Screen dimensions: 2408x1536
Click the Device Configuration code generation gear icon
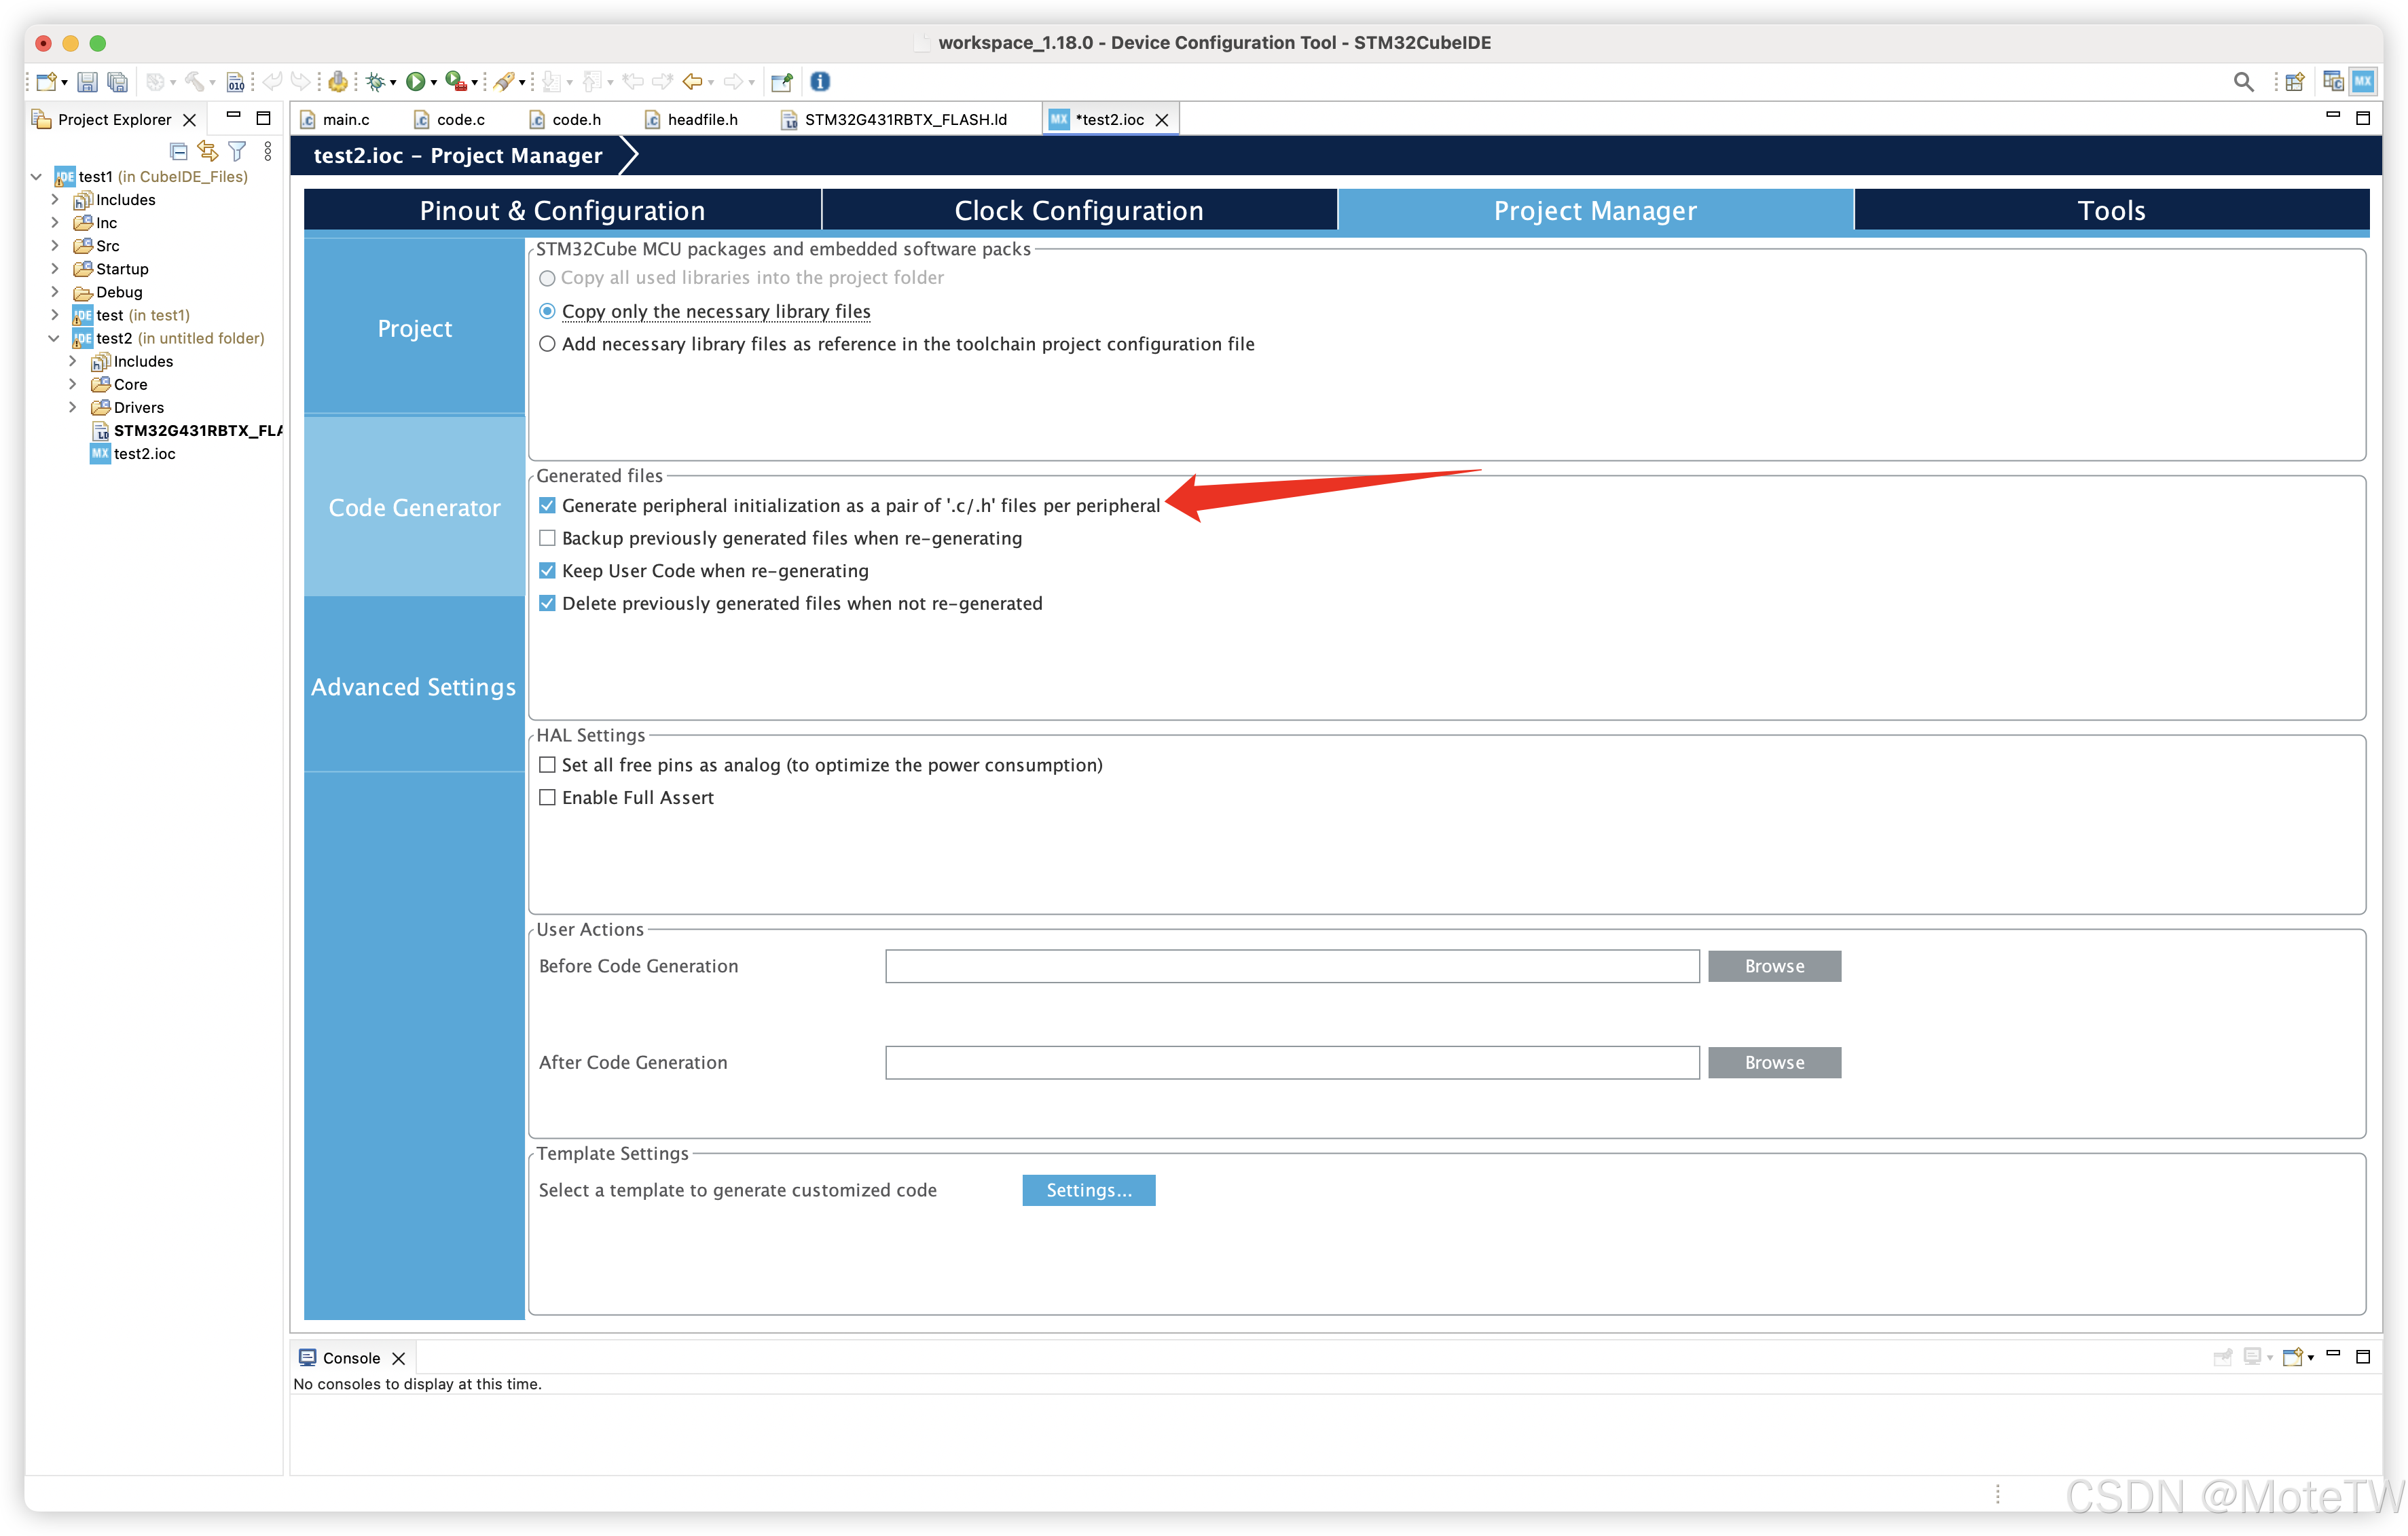coord(338,82)
